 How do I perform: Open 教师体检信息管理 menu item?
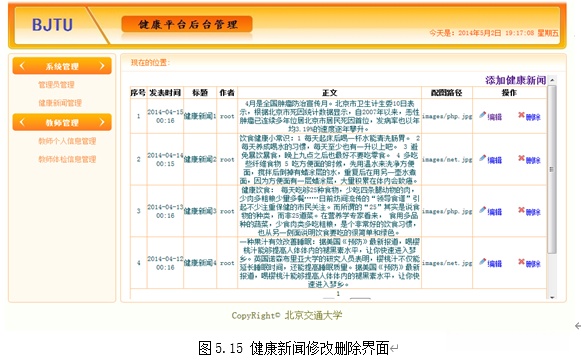coord(67,159)
